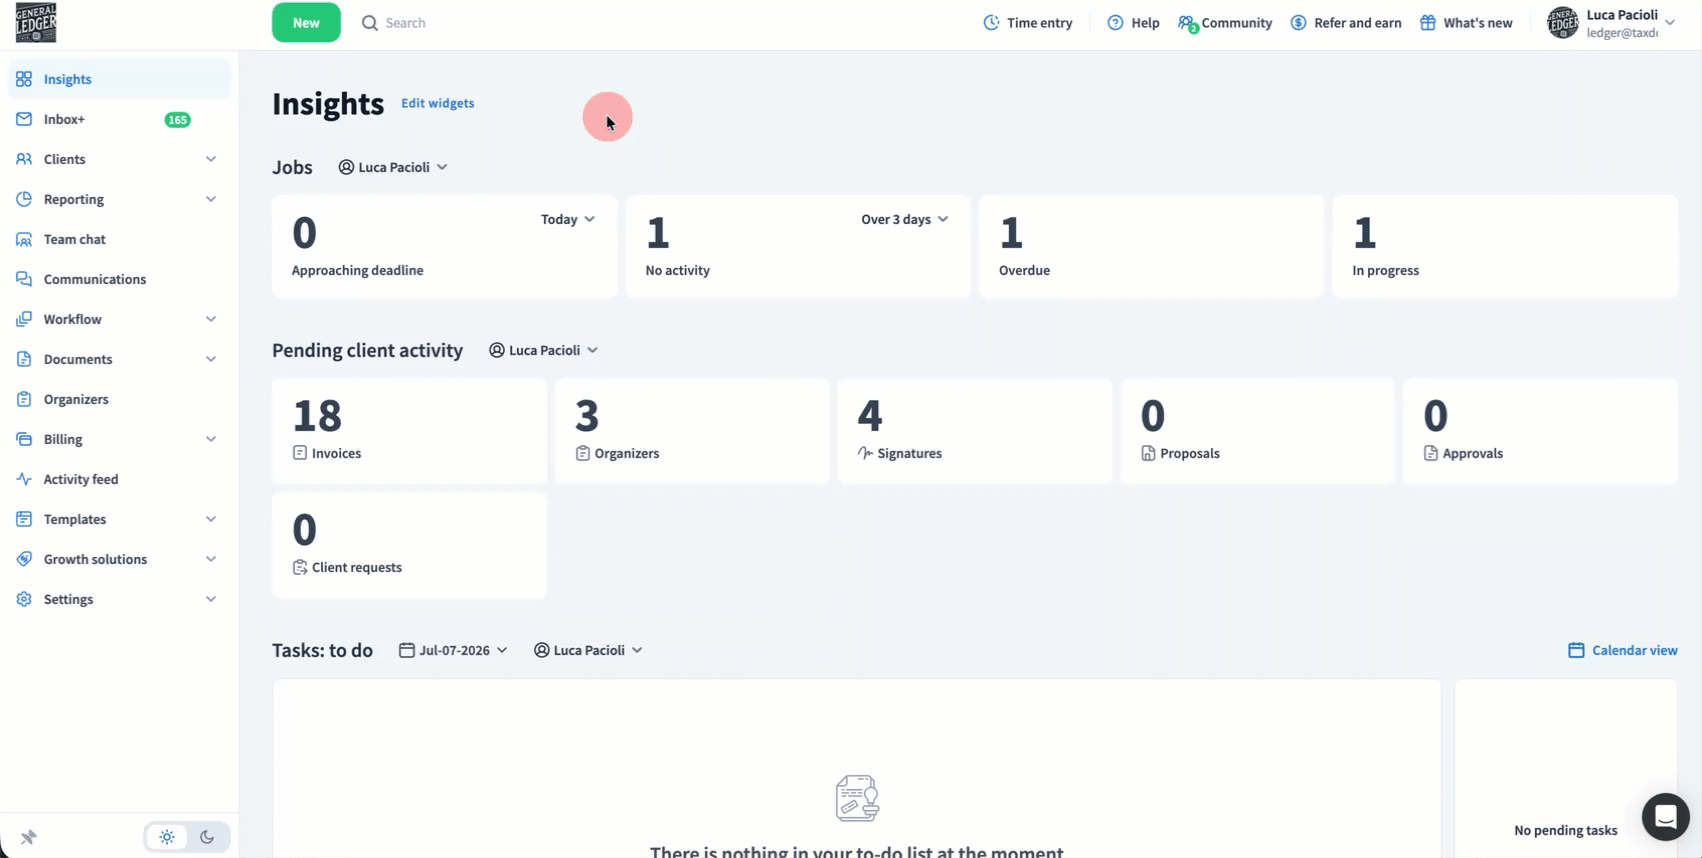Open the 0 Proposals card
Viewport: 1702px width, 858px height.
coord(1257,431)
